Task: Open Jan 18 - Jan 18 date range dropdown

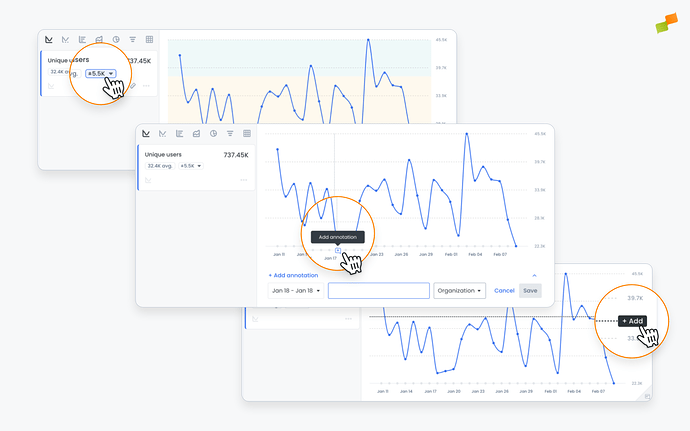Action: [296, 291]
